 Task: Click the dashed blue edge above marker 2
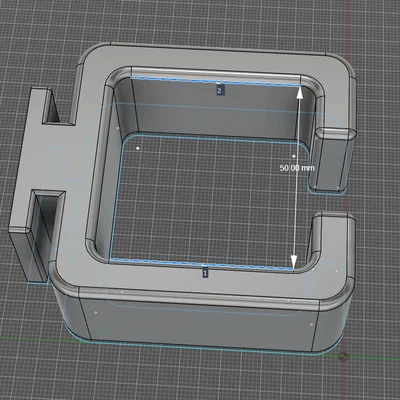coord(216,82)
